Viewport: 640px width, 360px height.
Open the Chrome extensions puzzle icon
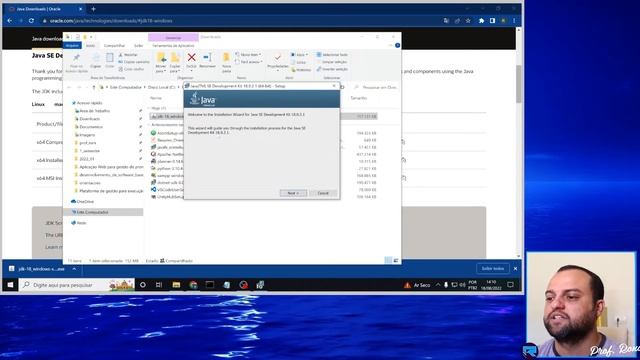coord(481,20)
